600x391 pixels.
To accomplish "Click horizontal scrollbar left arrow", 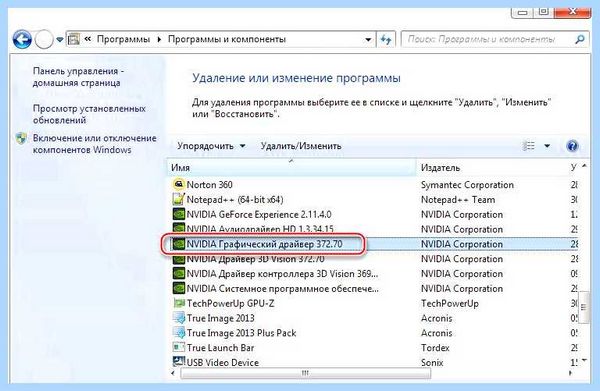I will 173,373.
